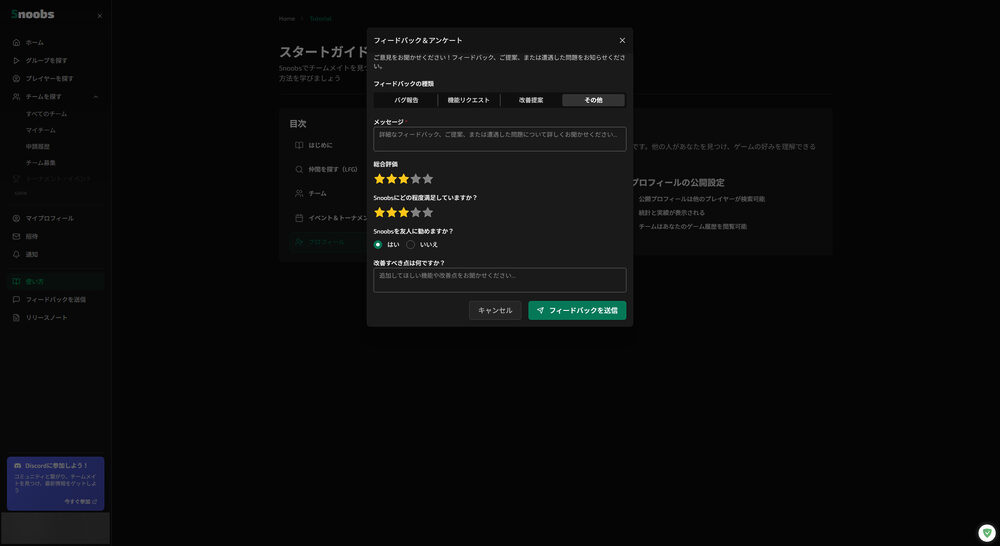Open フィードバックを送信 in the sidebar
This screenshot has width=1000, height=546.
coord(55,299)
